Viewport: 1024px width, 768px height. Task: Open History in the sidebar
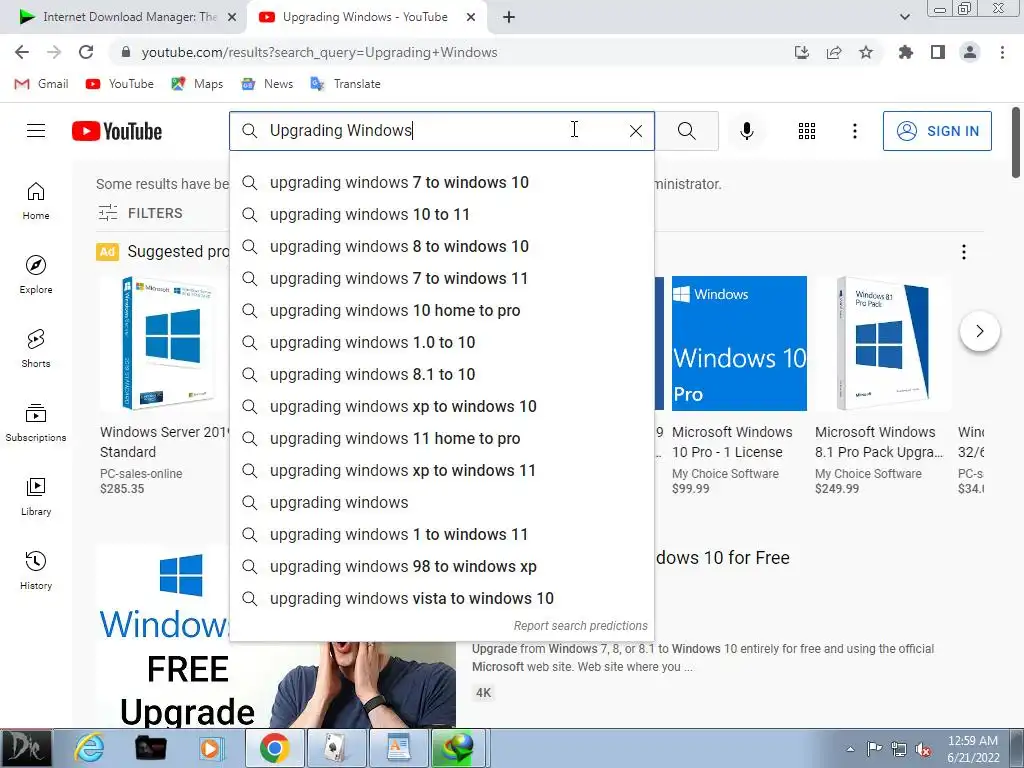[x=36, y=570]
